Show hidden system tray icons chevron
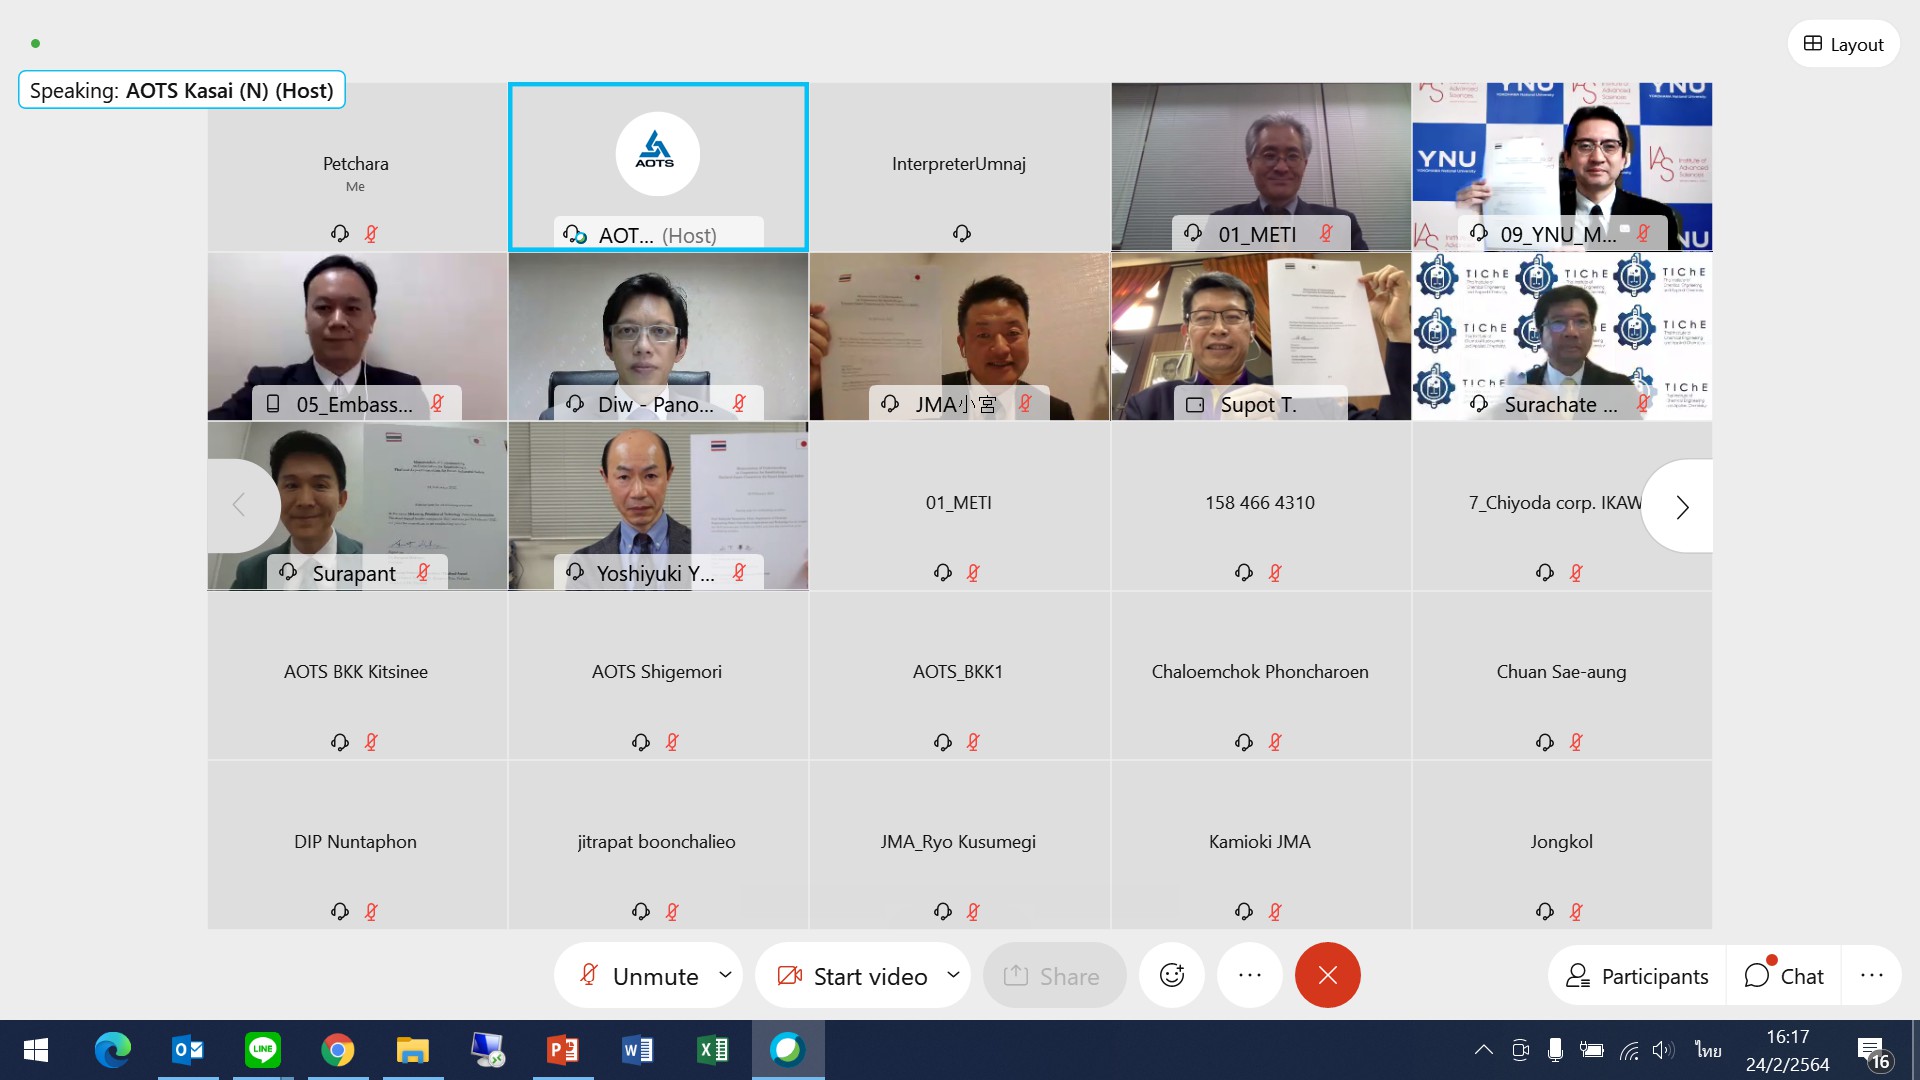 point(1484,1050)
